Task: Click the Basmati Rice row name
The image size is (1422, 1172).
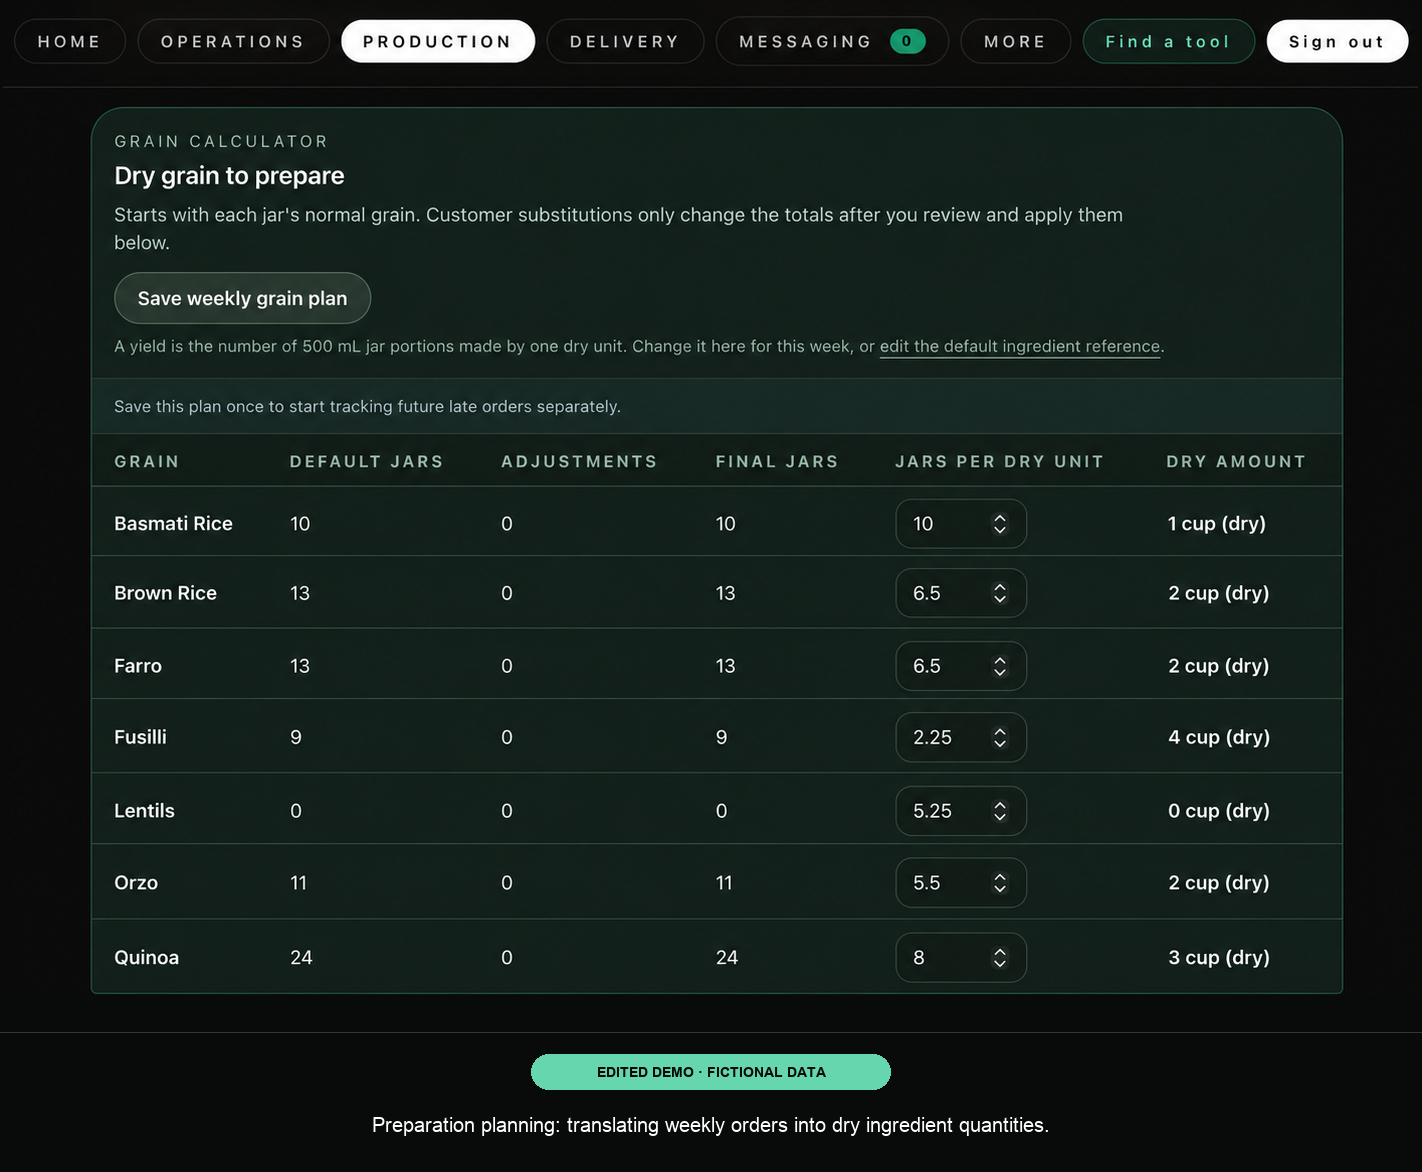Action: coord(173,524)
